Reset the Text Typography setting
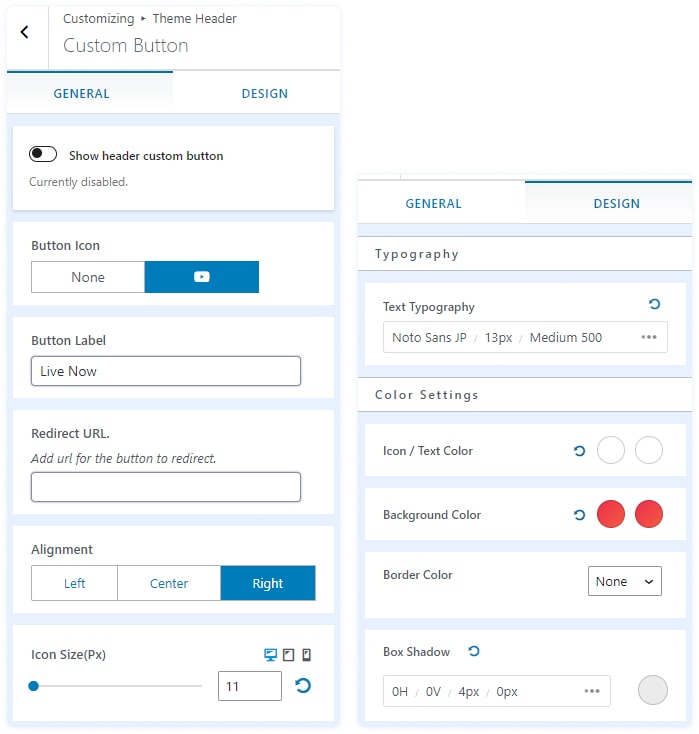 point(654,304)
